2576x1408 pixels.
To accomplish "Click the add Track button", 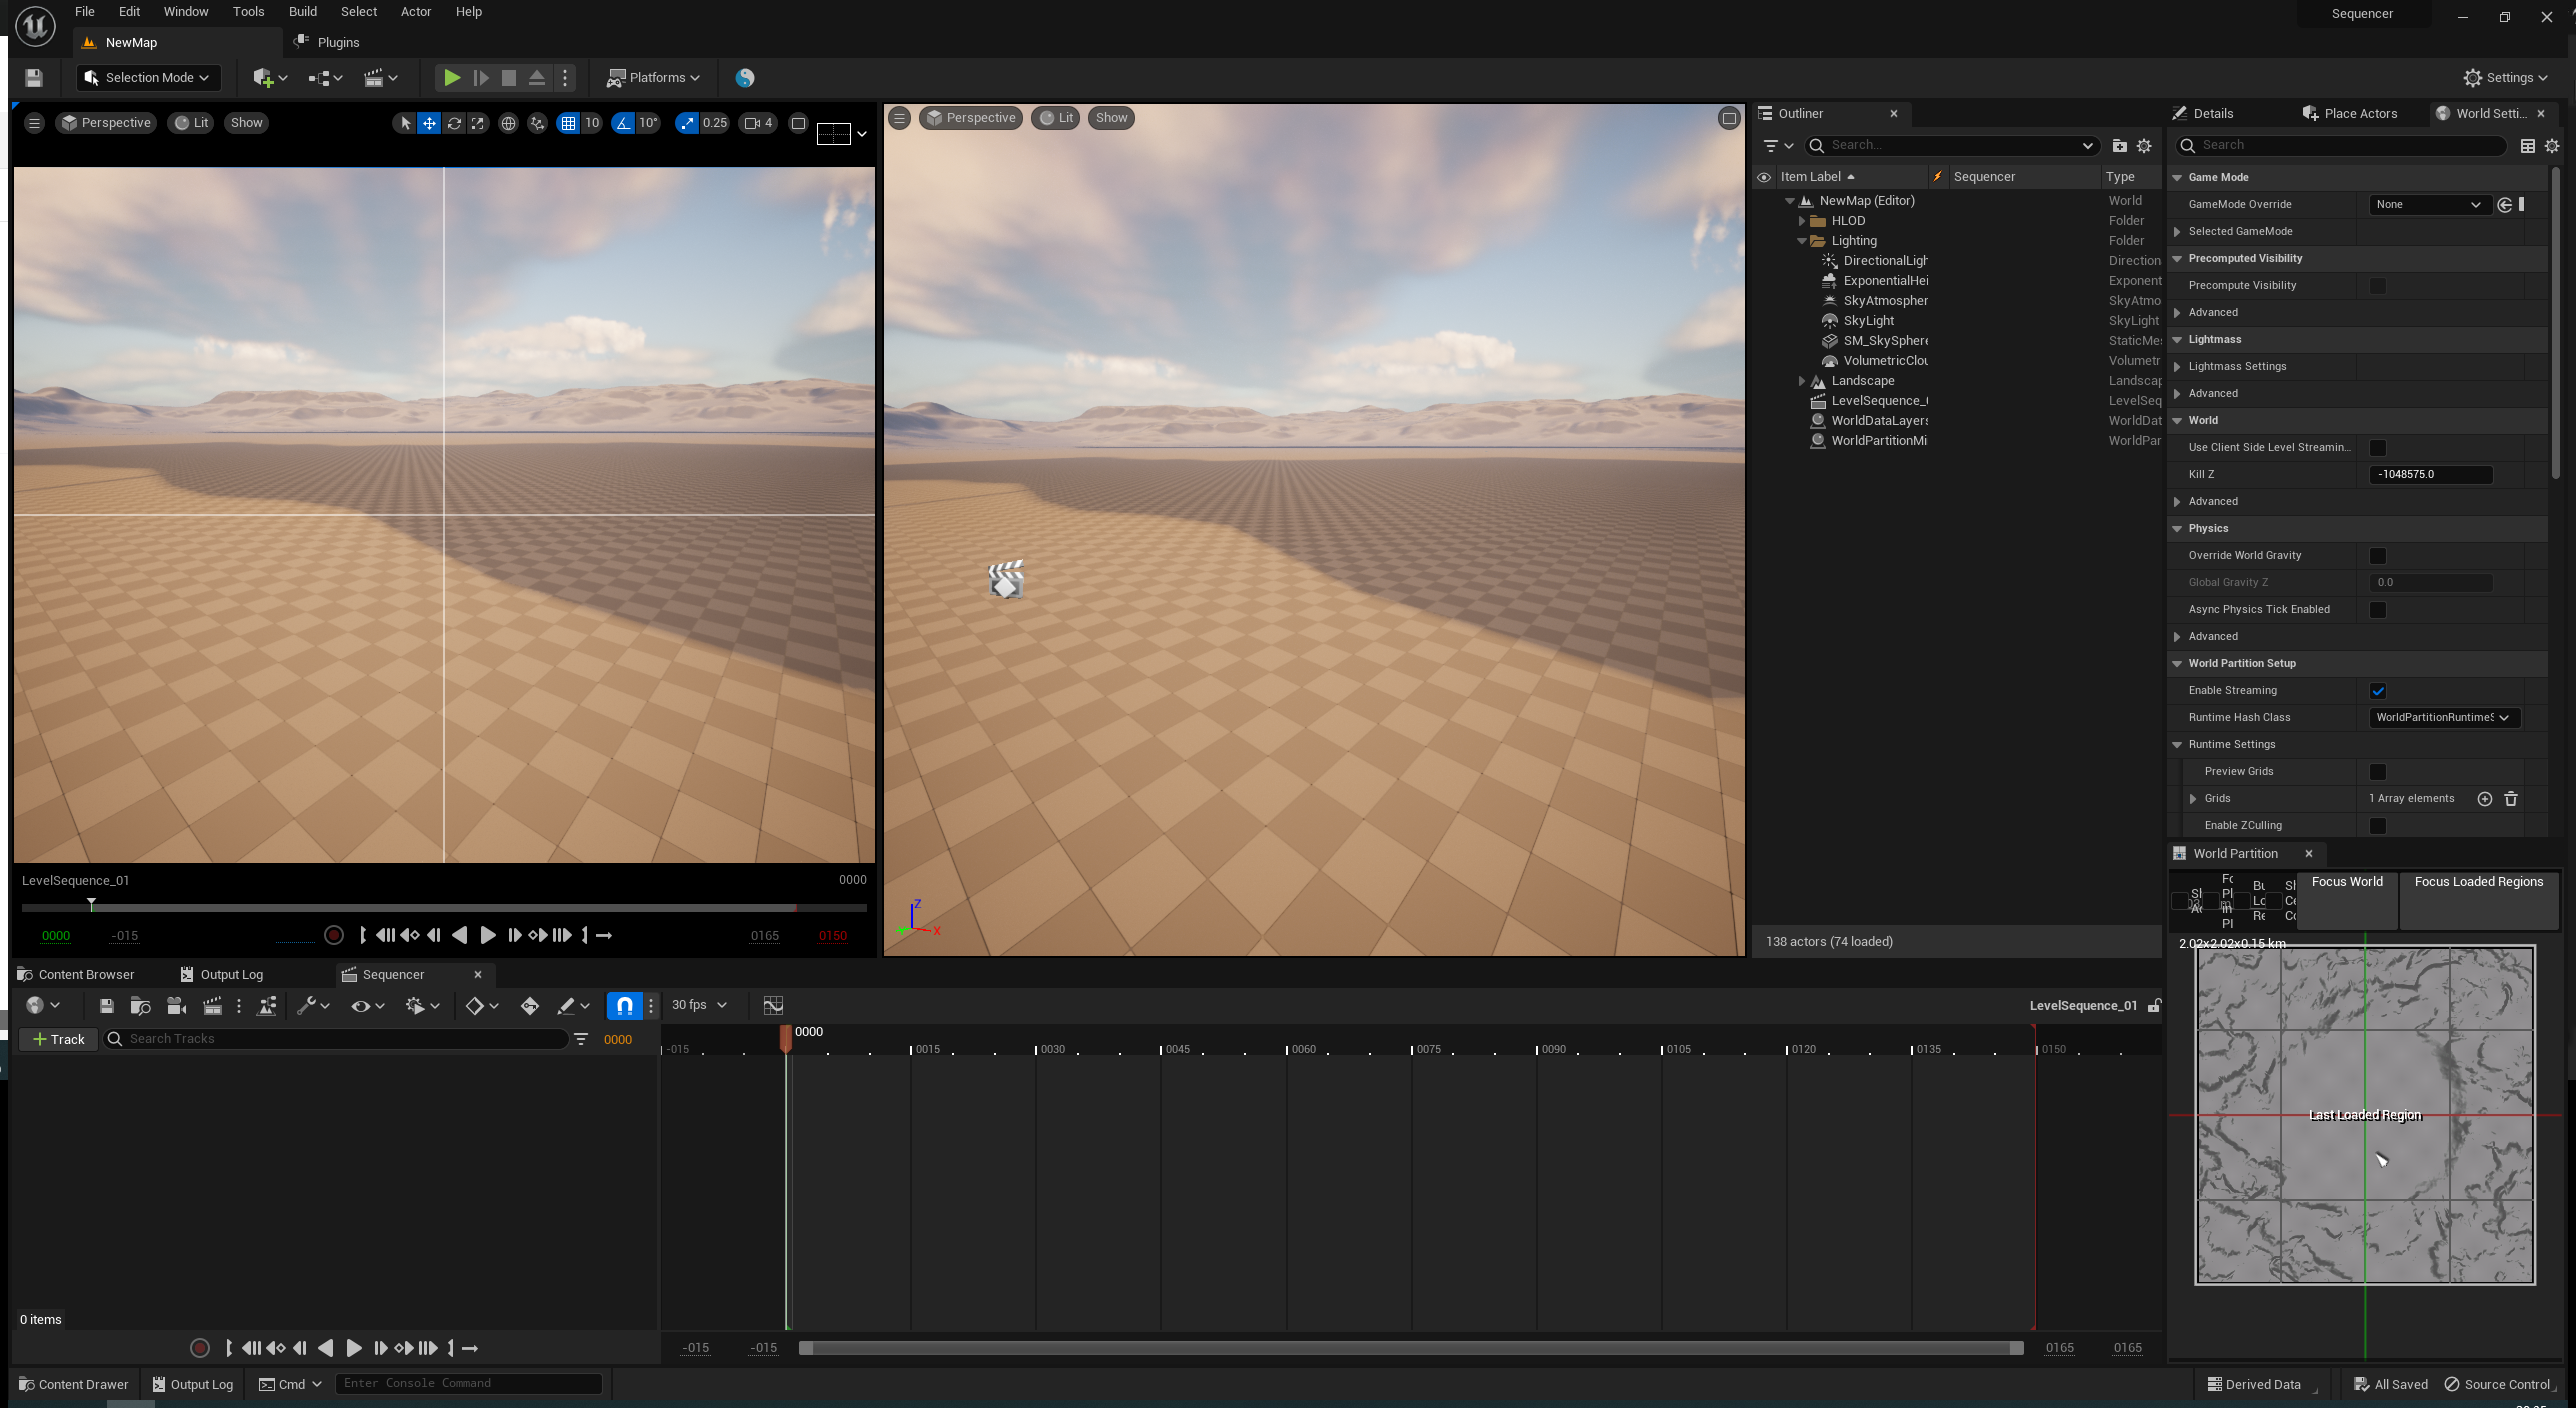I will click(59, 1039).
